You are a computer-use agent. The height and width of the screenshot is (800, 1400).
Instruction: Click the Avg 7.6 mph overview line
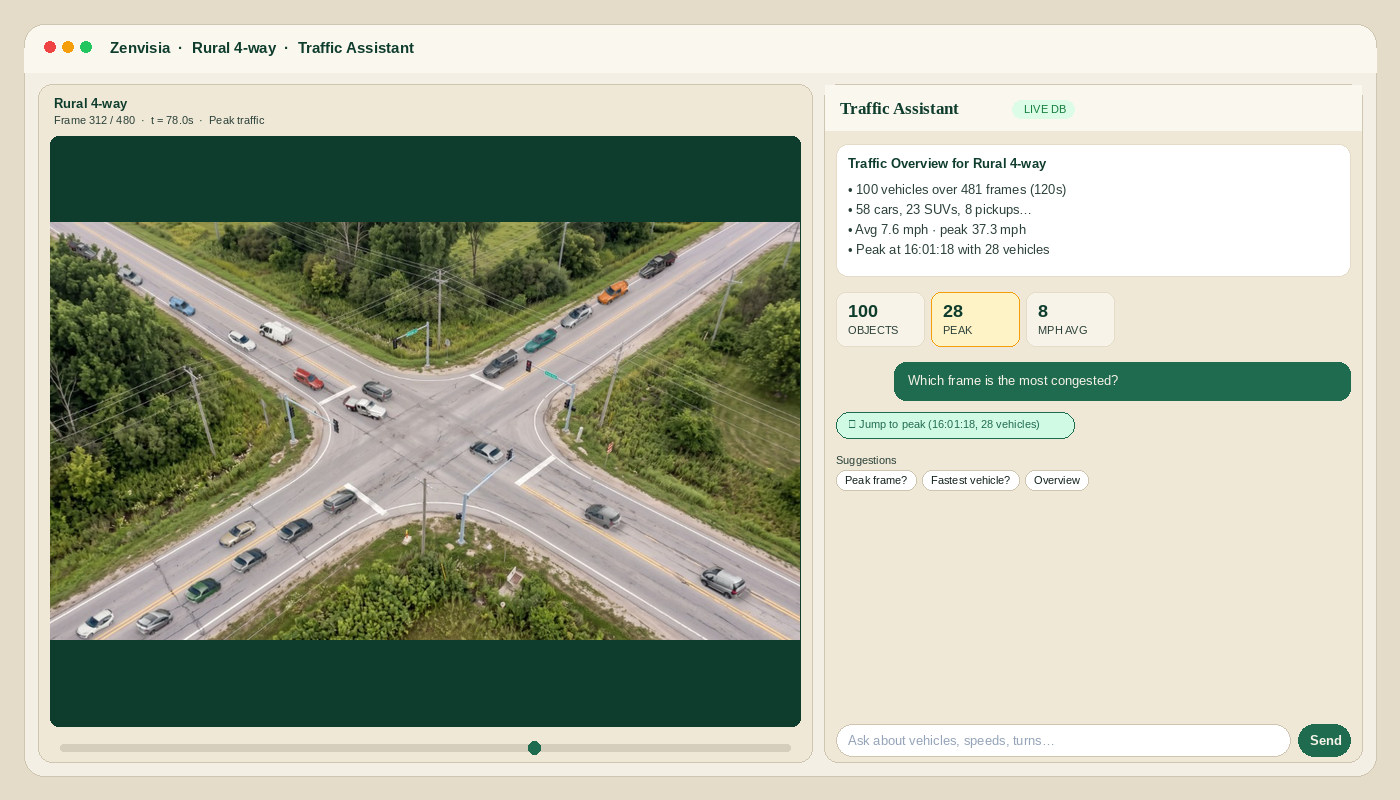937,230
